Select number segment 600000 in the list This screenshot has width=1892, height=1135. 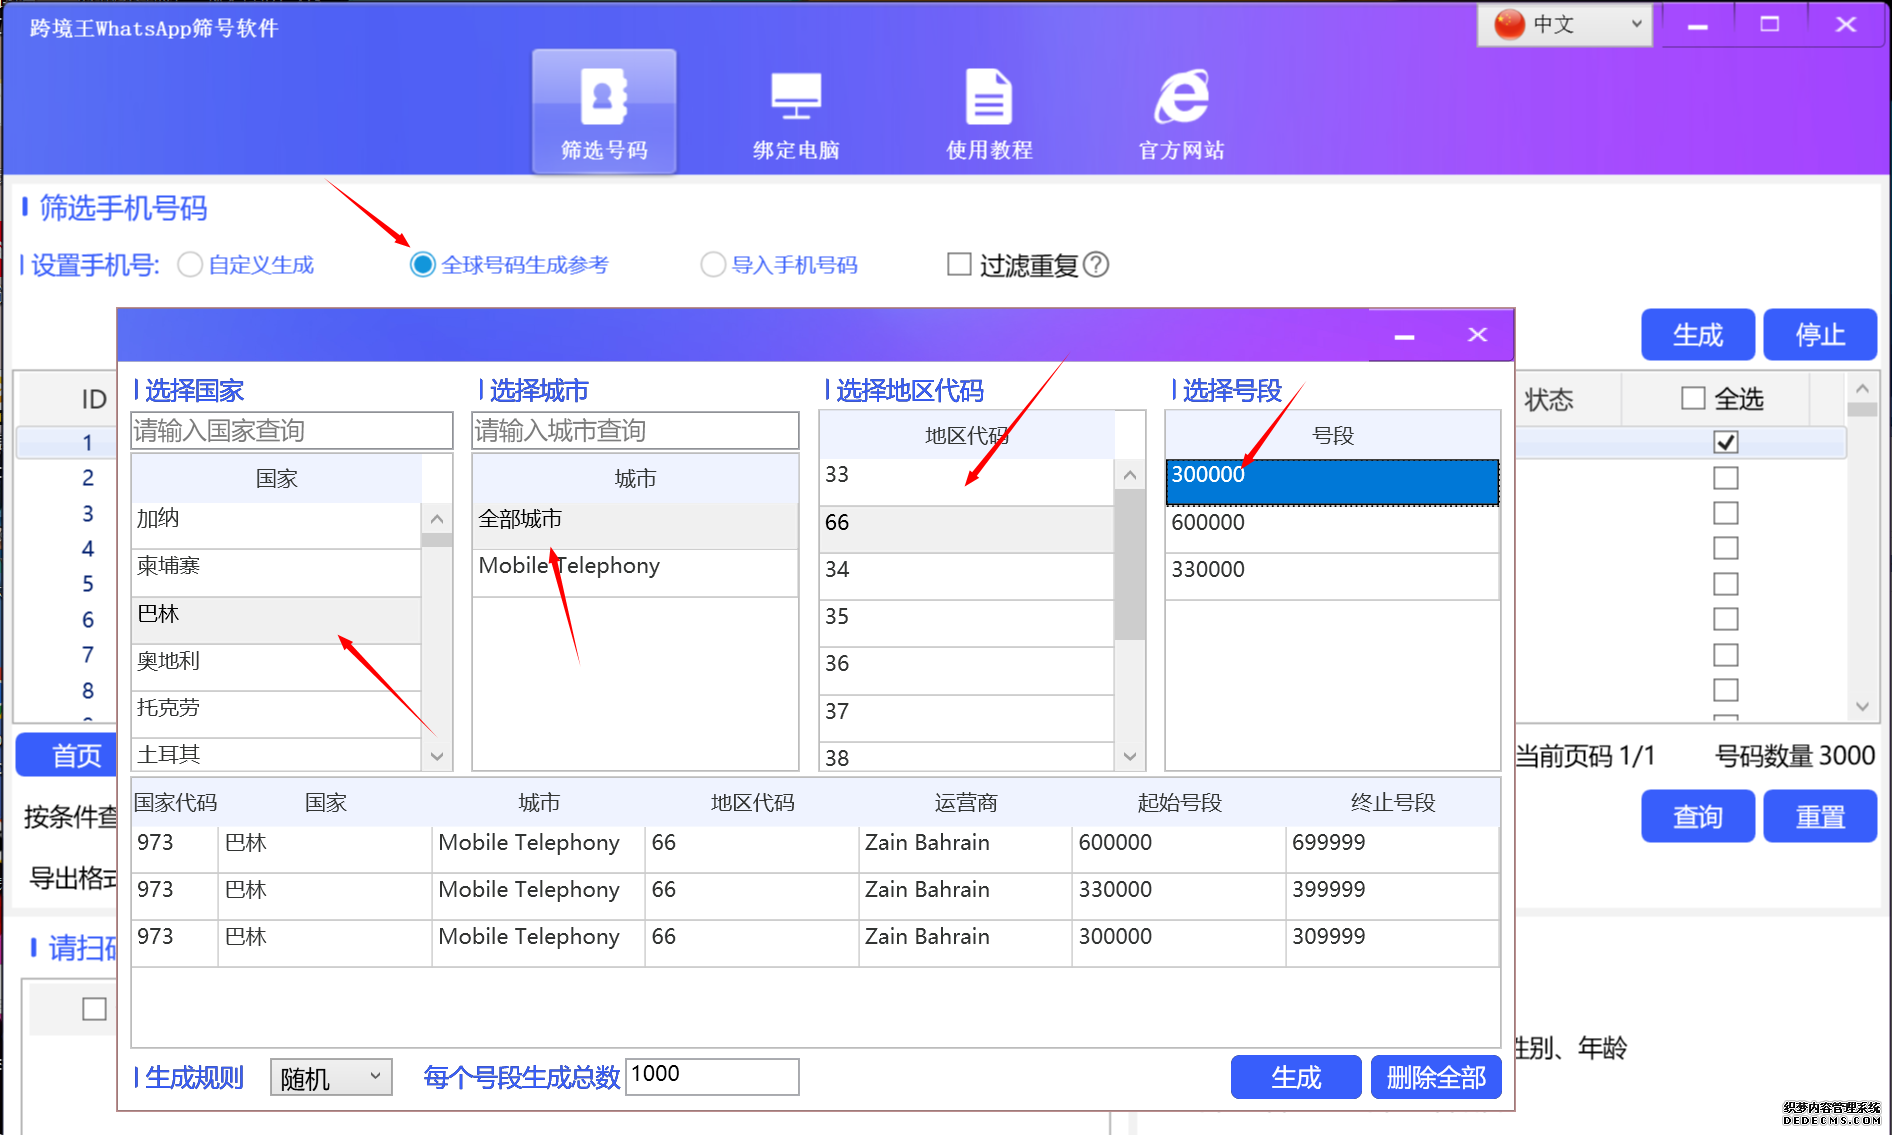click(x=1330, y=522)
